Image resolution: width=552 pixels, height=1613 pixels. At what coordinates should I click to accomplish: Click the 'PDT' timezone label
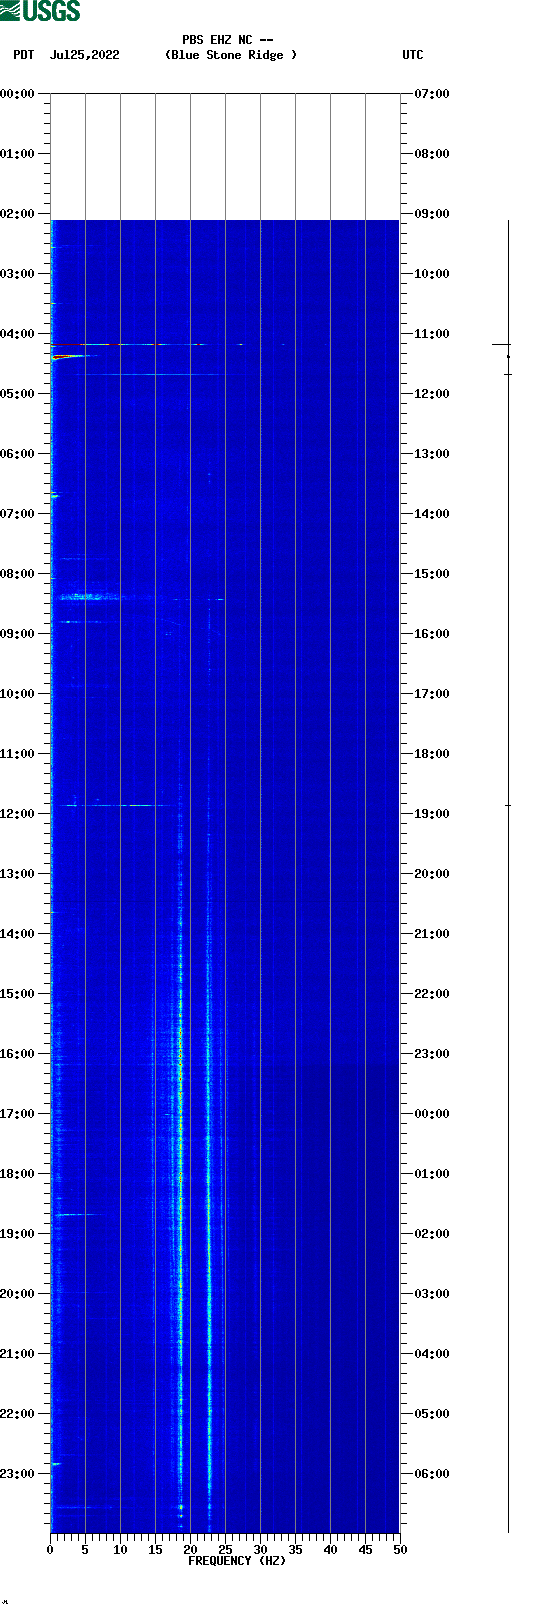click(23, 55)
